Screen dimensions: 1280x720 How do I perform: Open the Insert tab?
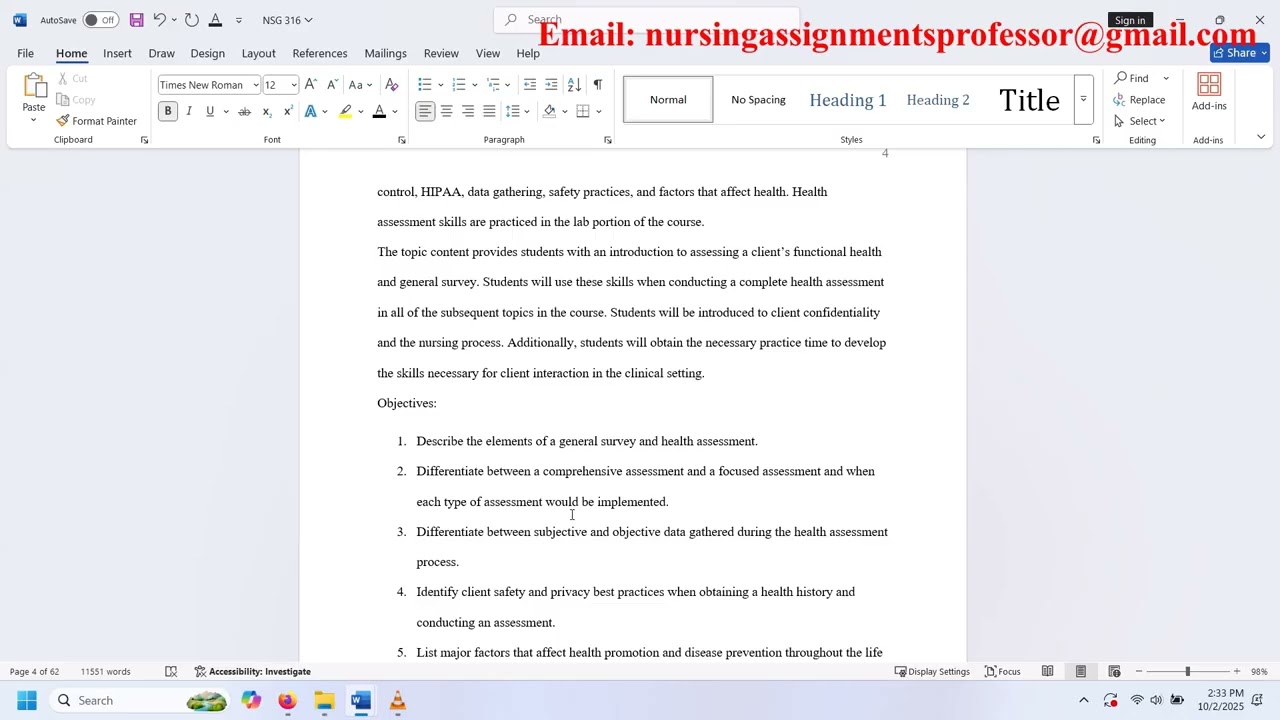click(117, 53)
